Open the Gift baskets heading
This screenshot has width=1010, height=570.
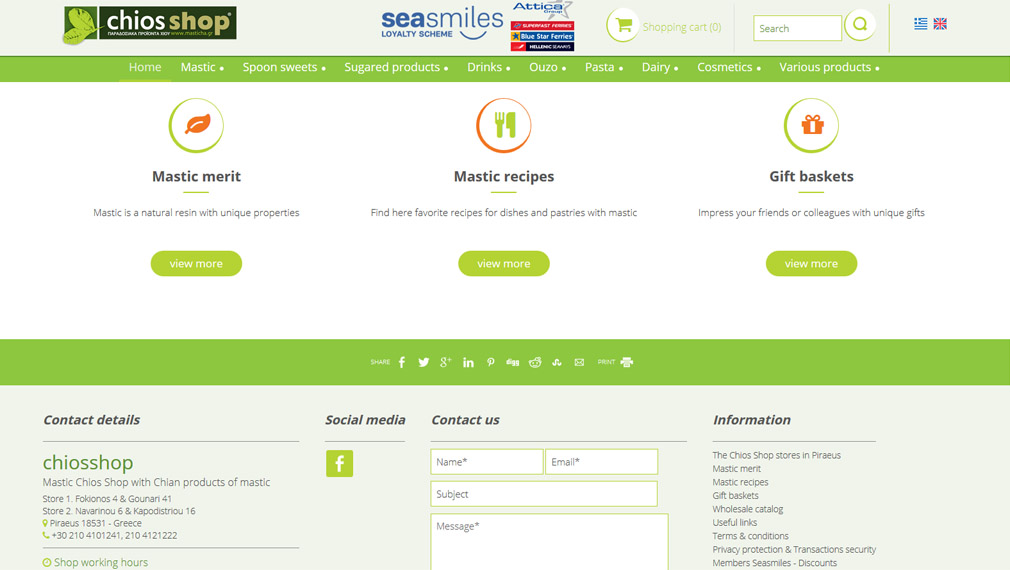[812, 176]
